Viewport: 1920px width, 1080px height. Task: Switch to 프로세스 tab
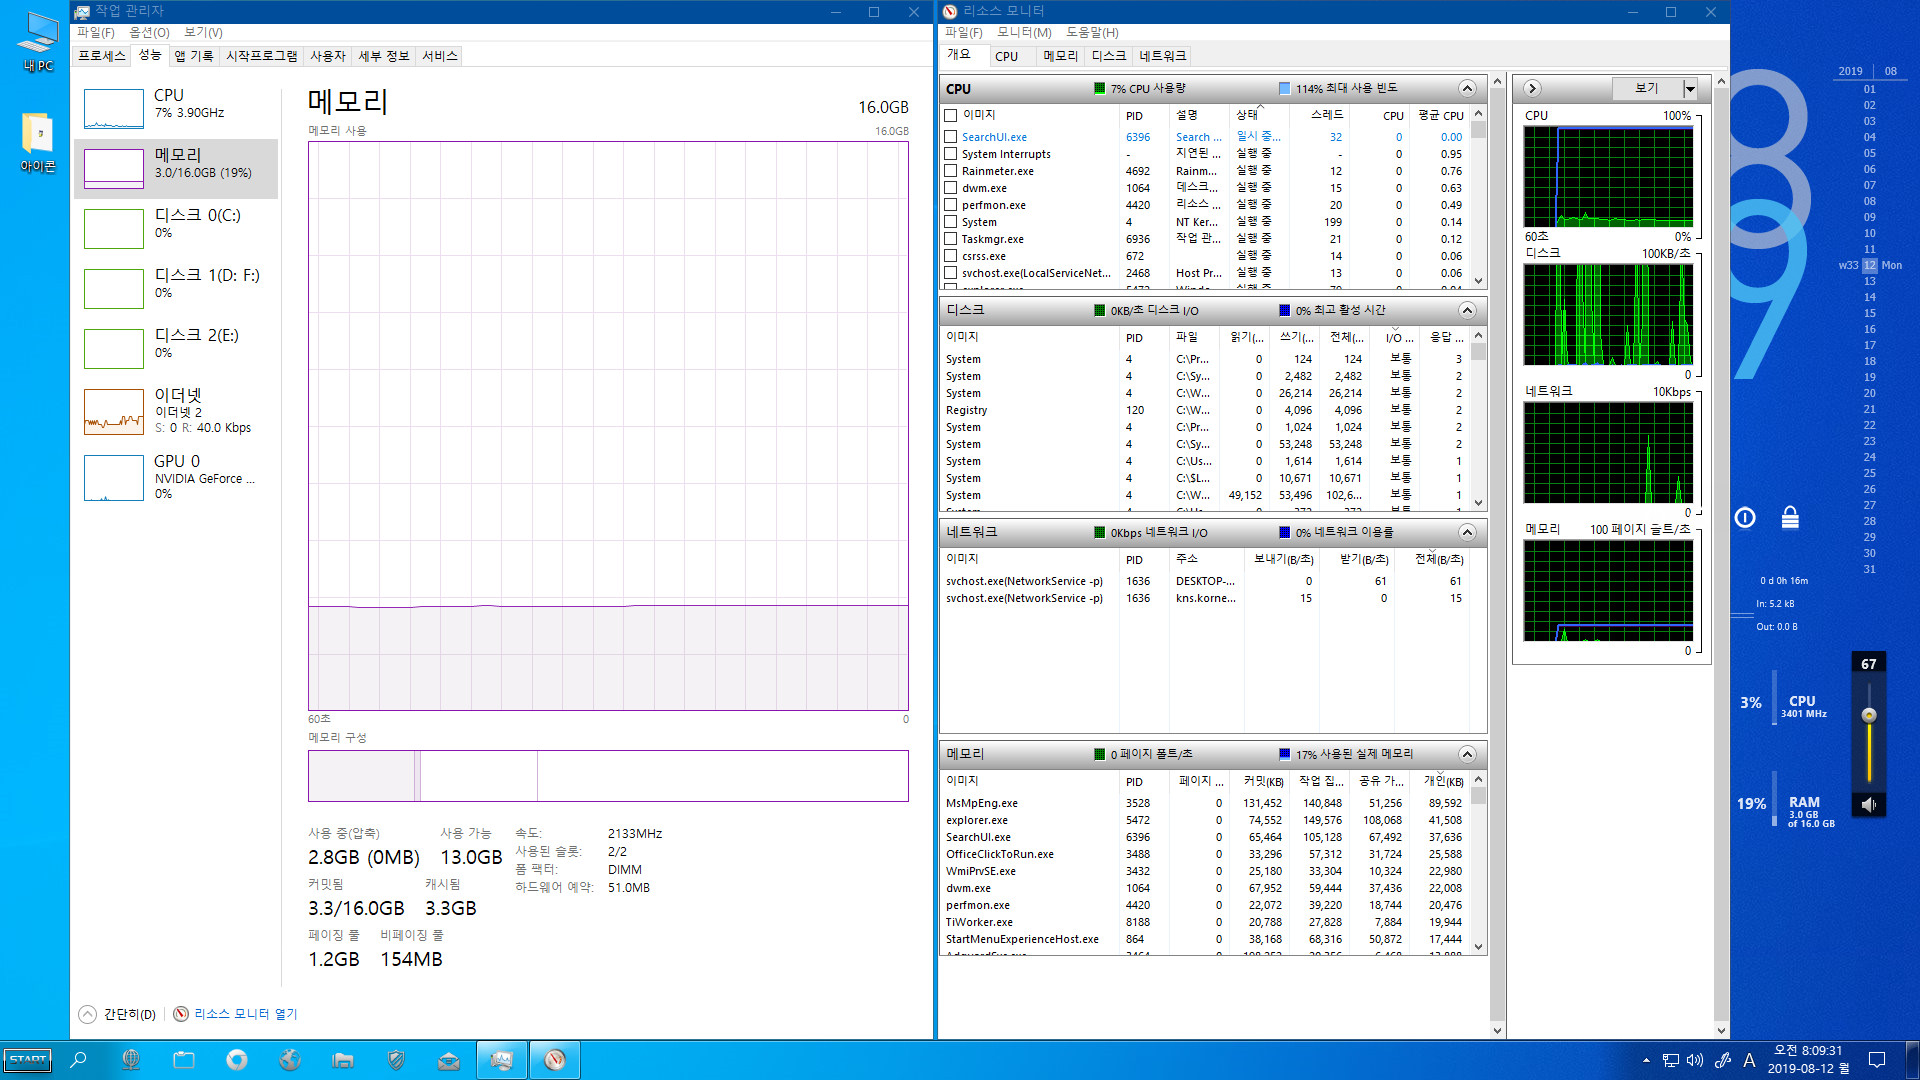click(x=102, y=56)
